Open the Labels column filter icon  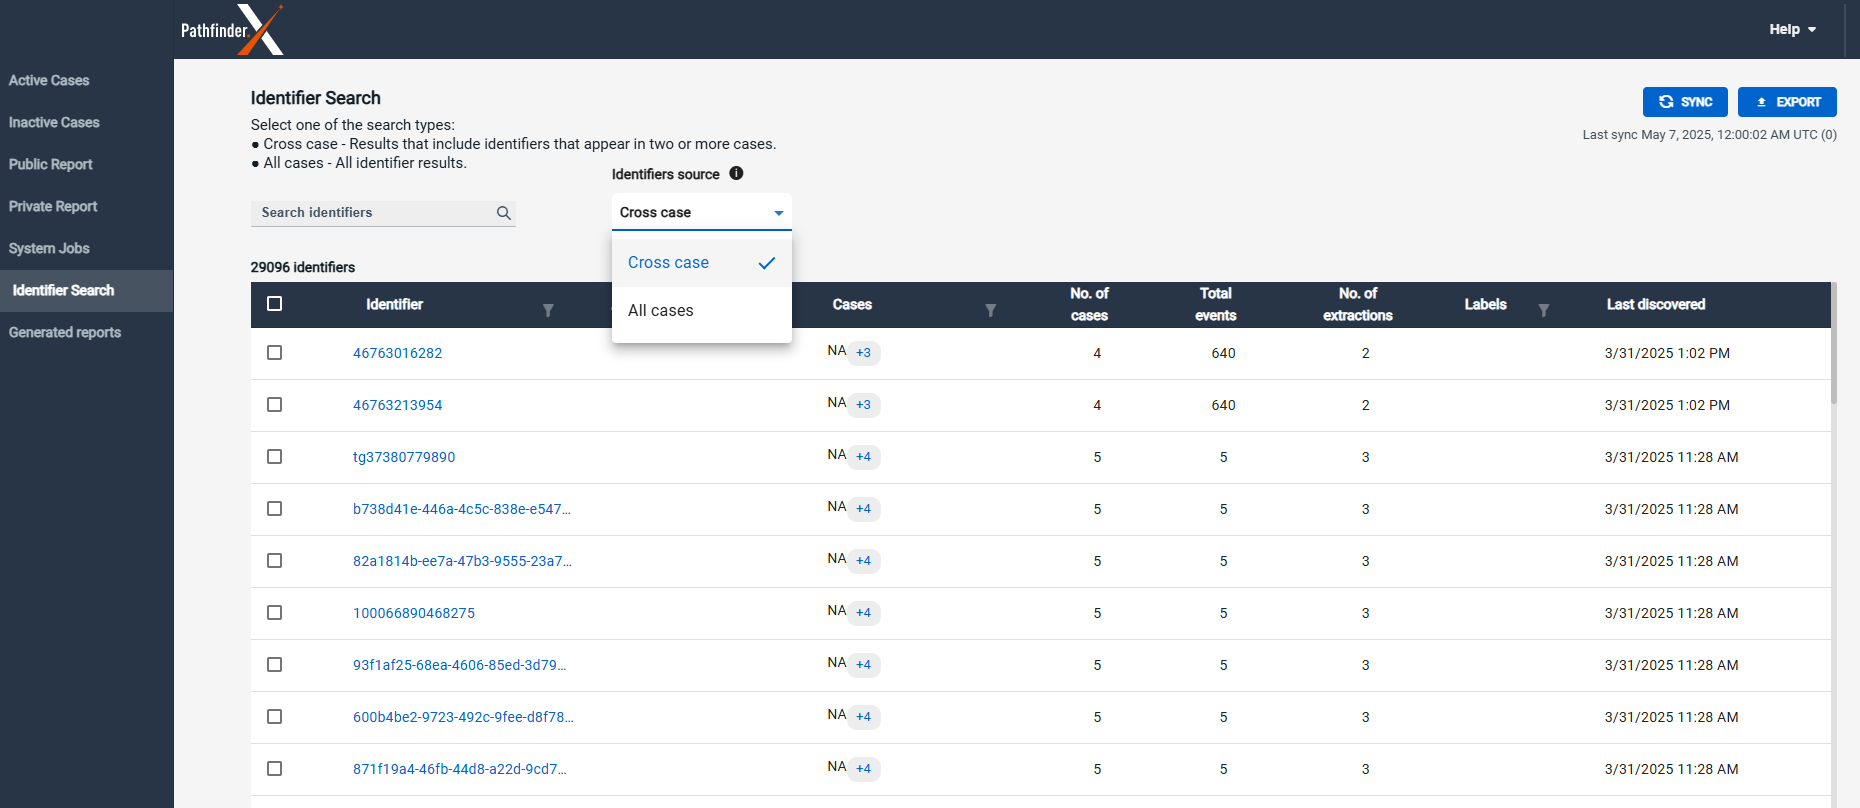tap(1544, 311)
